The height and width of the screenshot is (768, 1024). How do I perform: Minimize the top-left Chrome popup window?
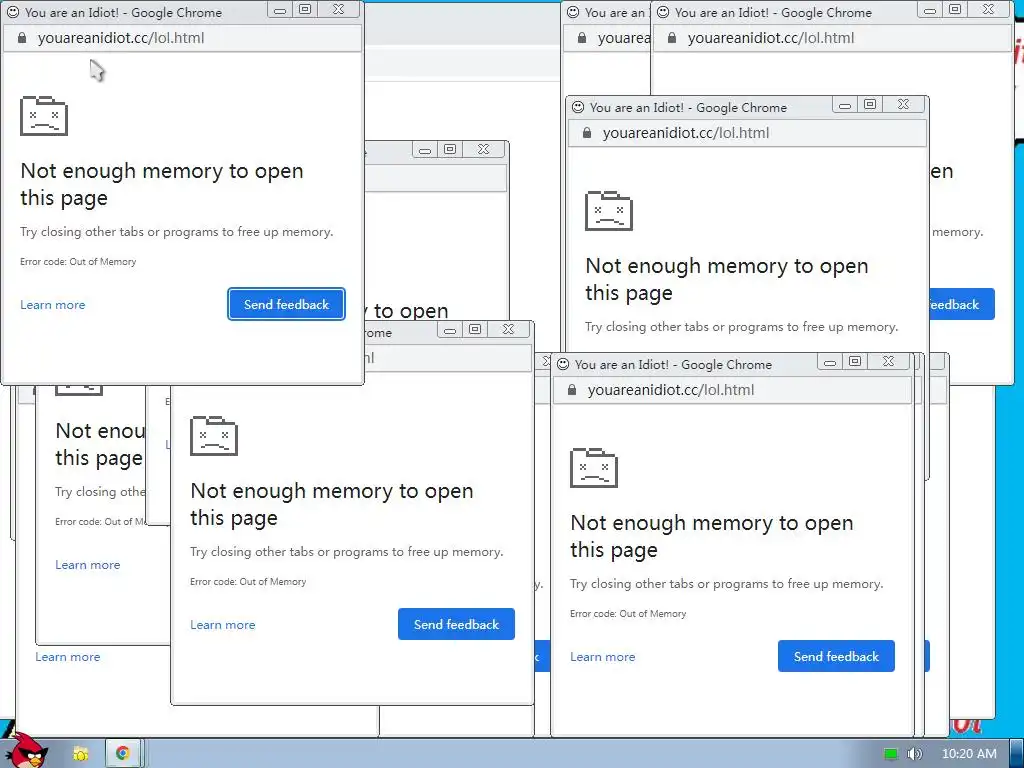[x=280, y=10]
